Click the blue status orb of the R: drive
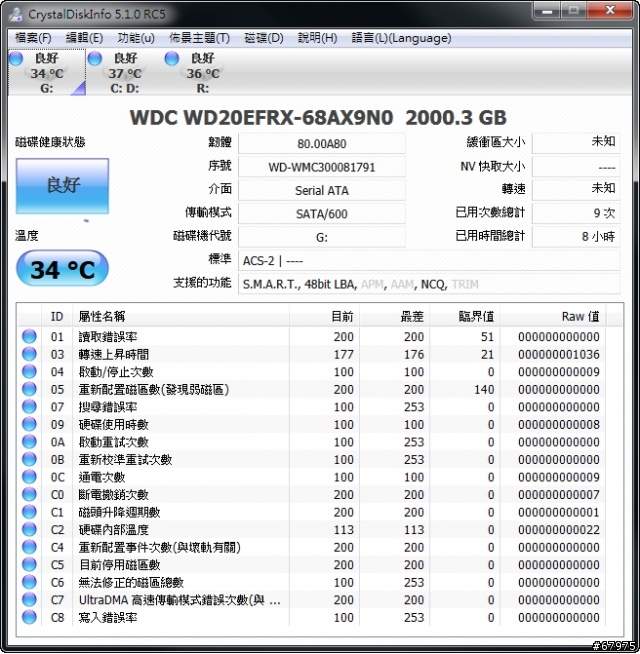Image resolution: width=640 pixels, height=654 pixels. pos(171,59)
